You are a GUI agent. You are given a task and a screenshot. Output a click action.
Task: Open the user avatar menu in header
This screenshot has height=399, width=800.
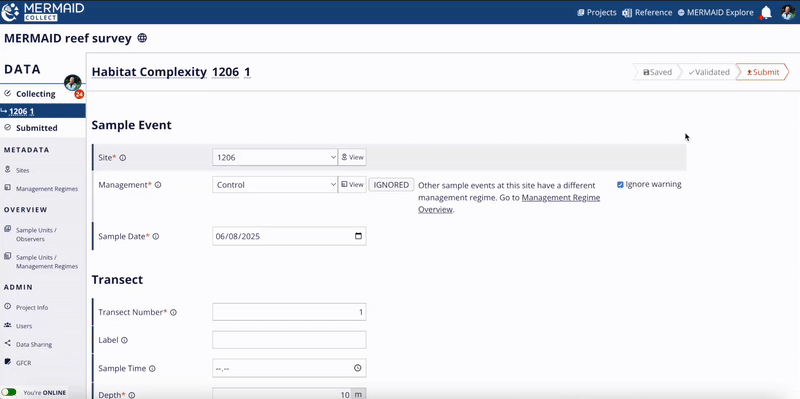pos(788,13)
